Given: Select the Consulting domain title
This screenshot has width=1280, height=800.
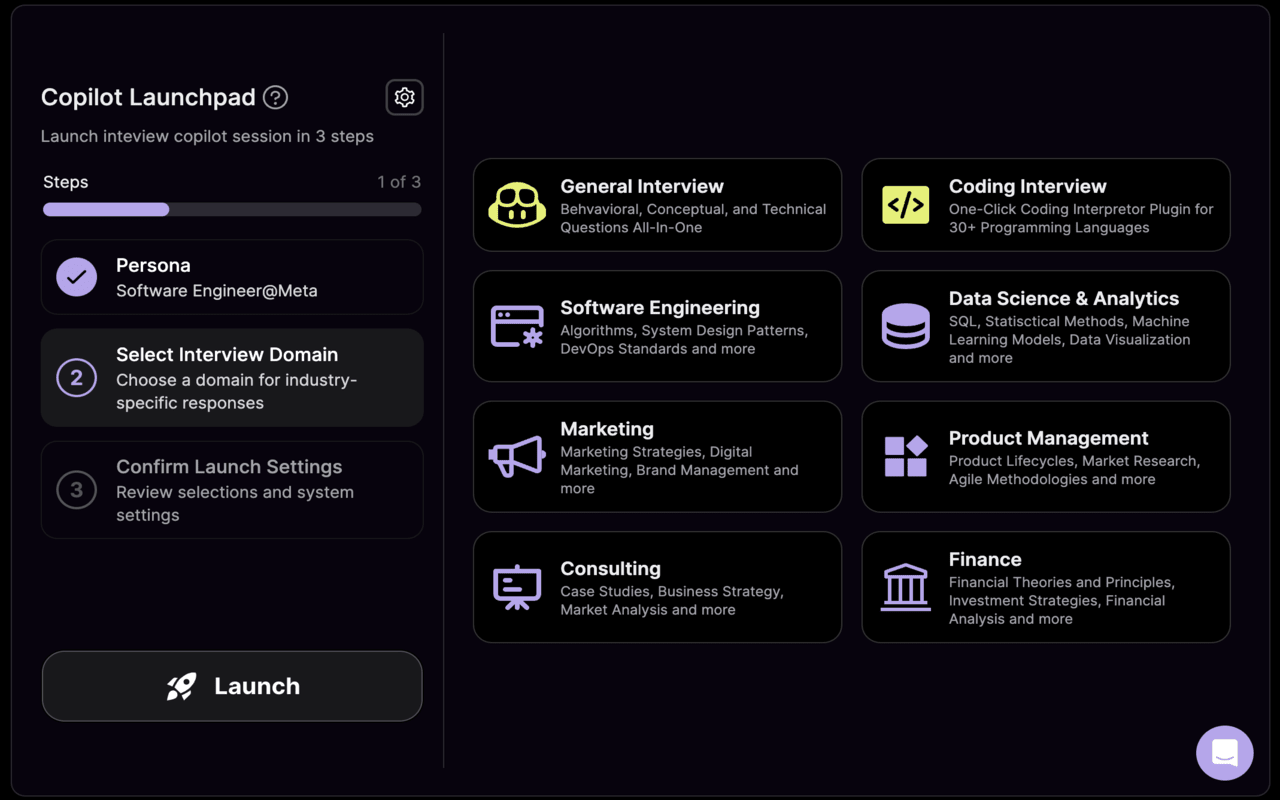Looking at the screenshot, I should [x=611, y=568].
